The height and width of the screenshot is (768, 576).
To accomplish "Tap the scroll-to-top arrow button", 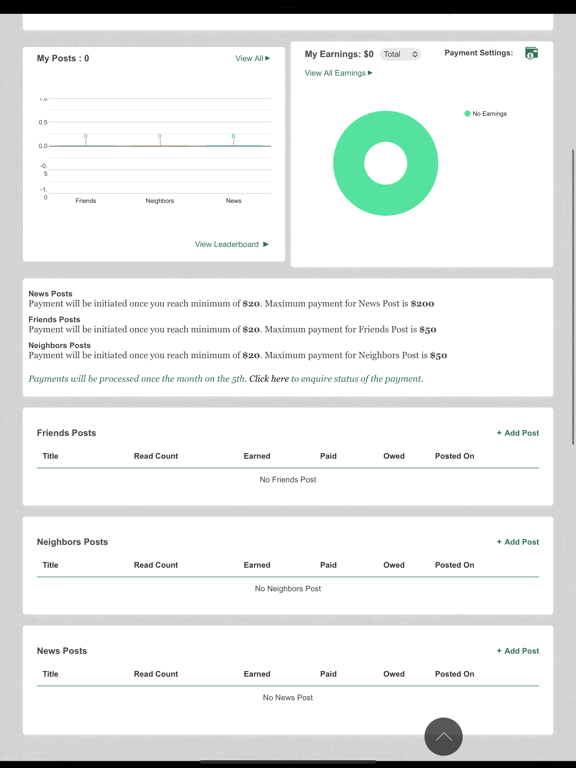I will 443,737.
